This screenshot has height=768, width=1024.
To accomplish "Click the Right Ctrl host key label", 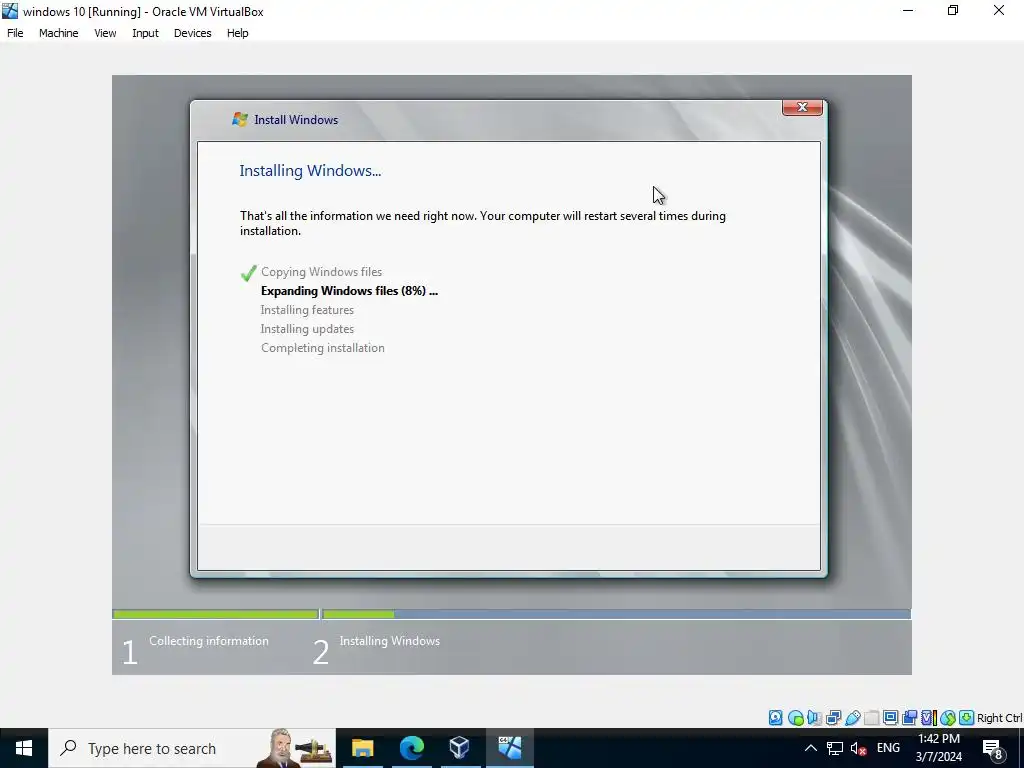I will coord(999,718).
